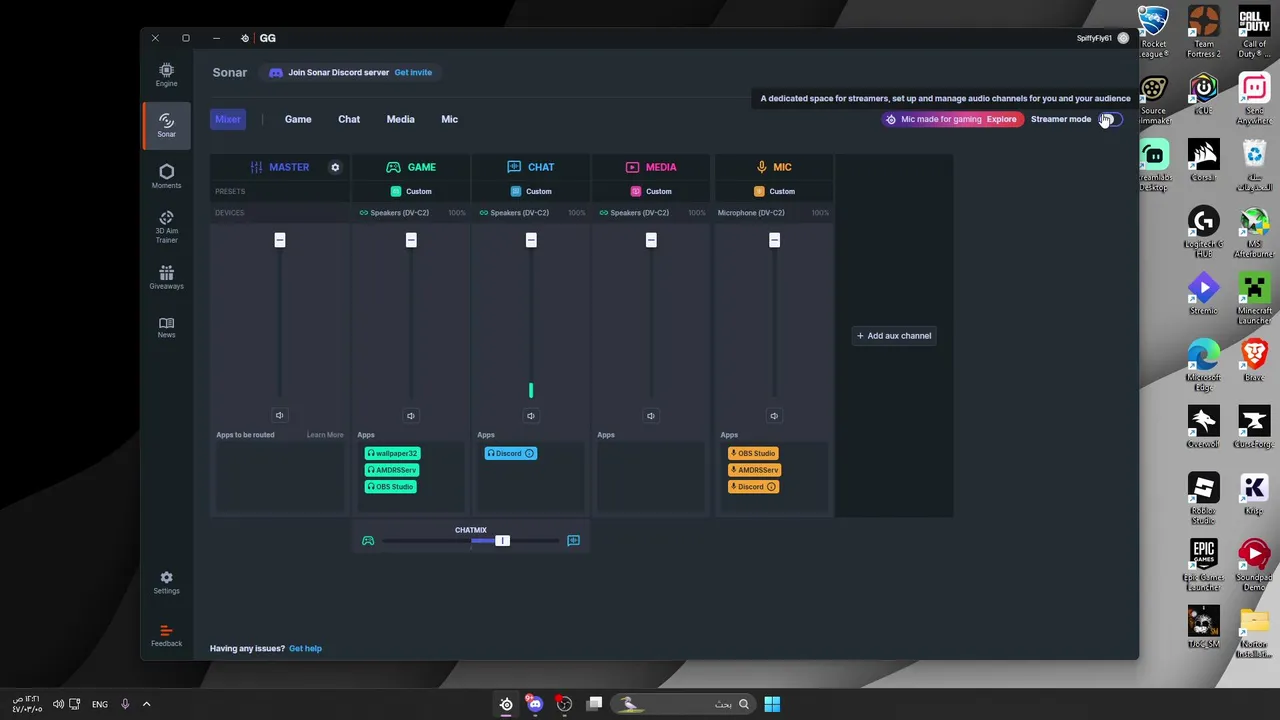Open Brave browser desktop icon
The image size is (1280, 720).
pyautogui.click(x=1254, y=361)
